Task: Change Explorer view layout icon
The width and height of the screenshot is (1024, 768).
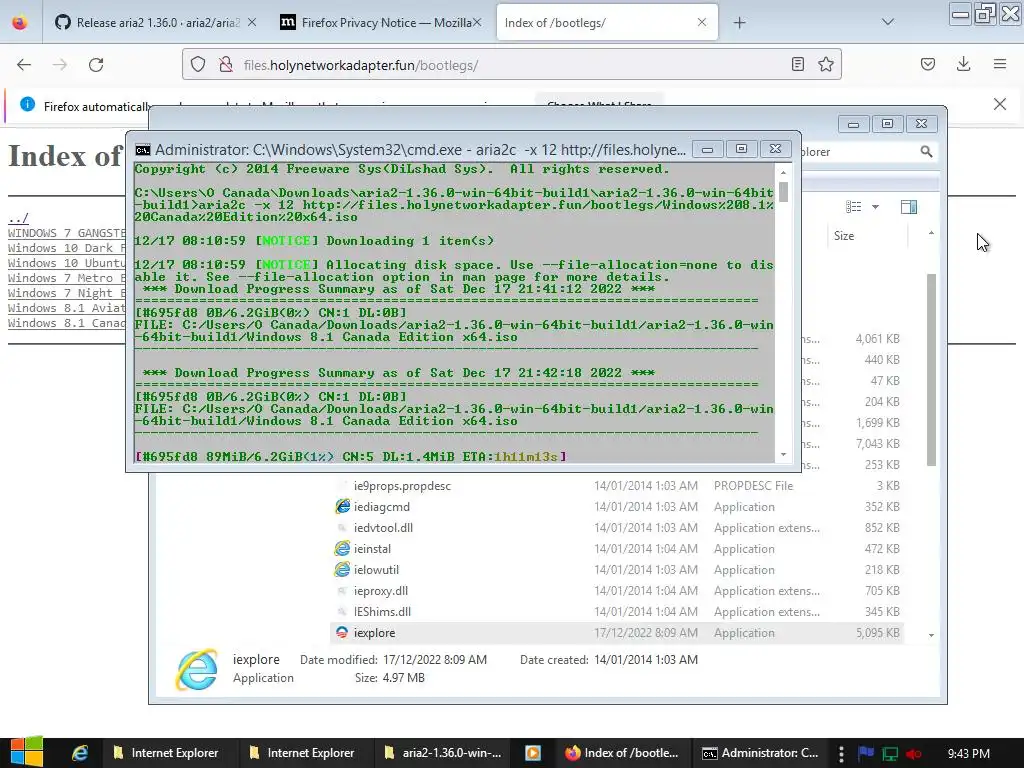Action: tap(854, 207)
